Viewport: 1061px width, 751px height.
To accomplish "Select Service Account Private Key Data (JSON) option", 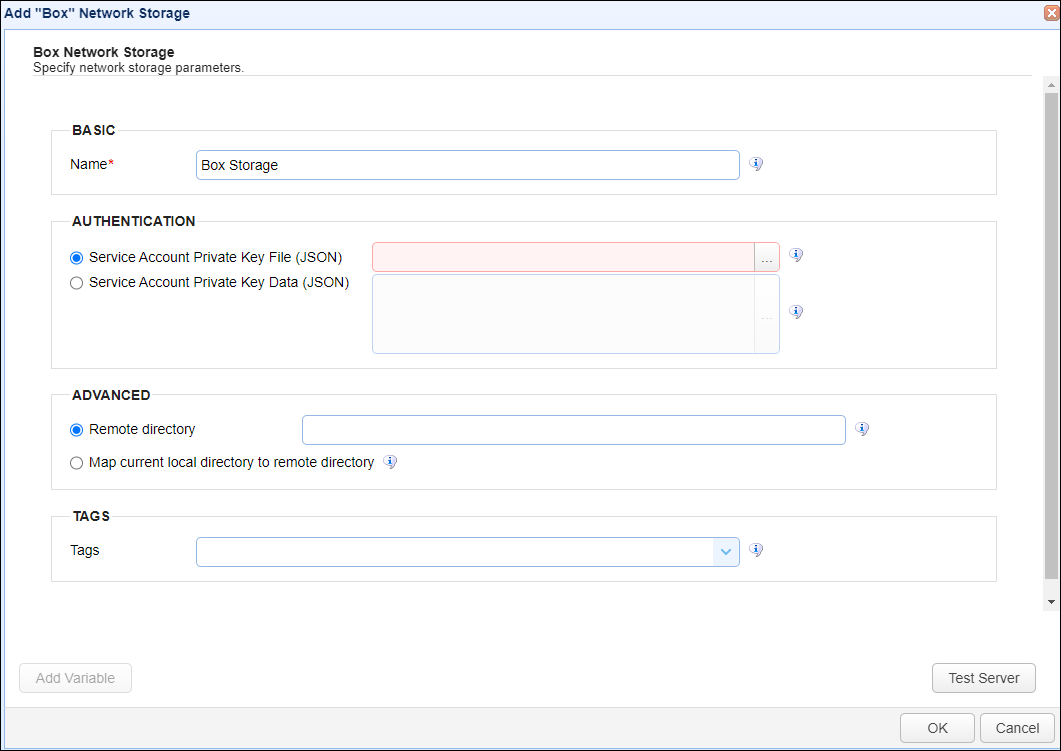I will click(x=76, y=283).
